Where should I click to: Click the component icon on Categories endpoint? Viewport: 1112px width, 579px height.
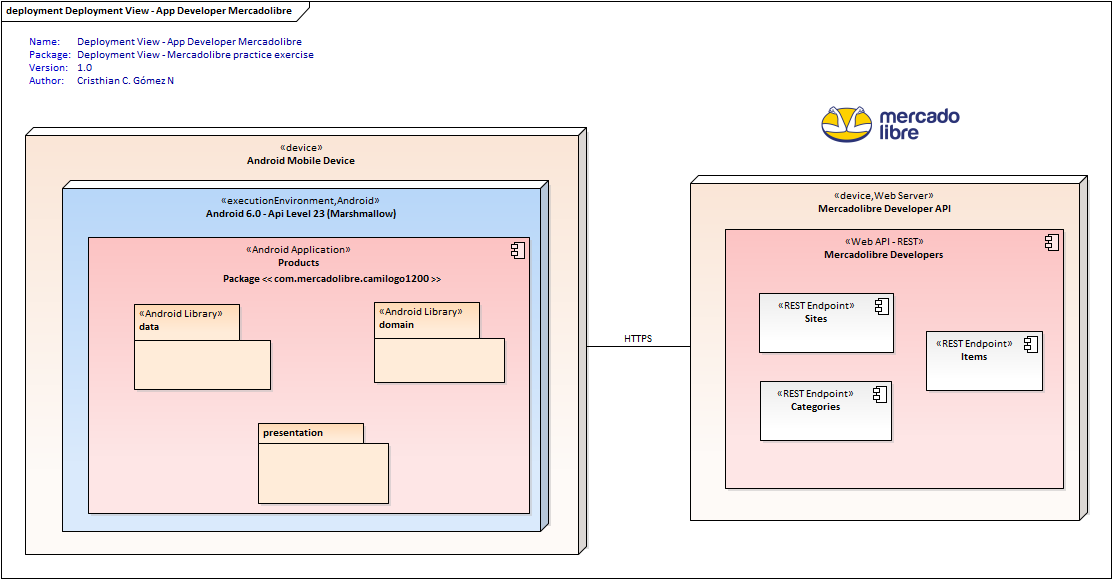[880, 395]
